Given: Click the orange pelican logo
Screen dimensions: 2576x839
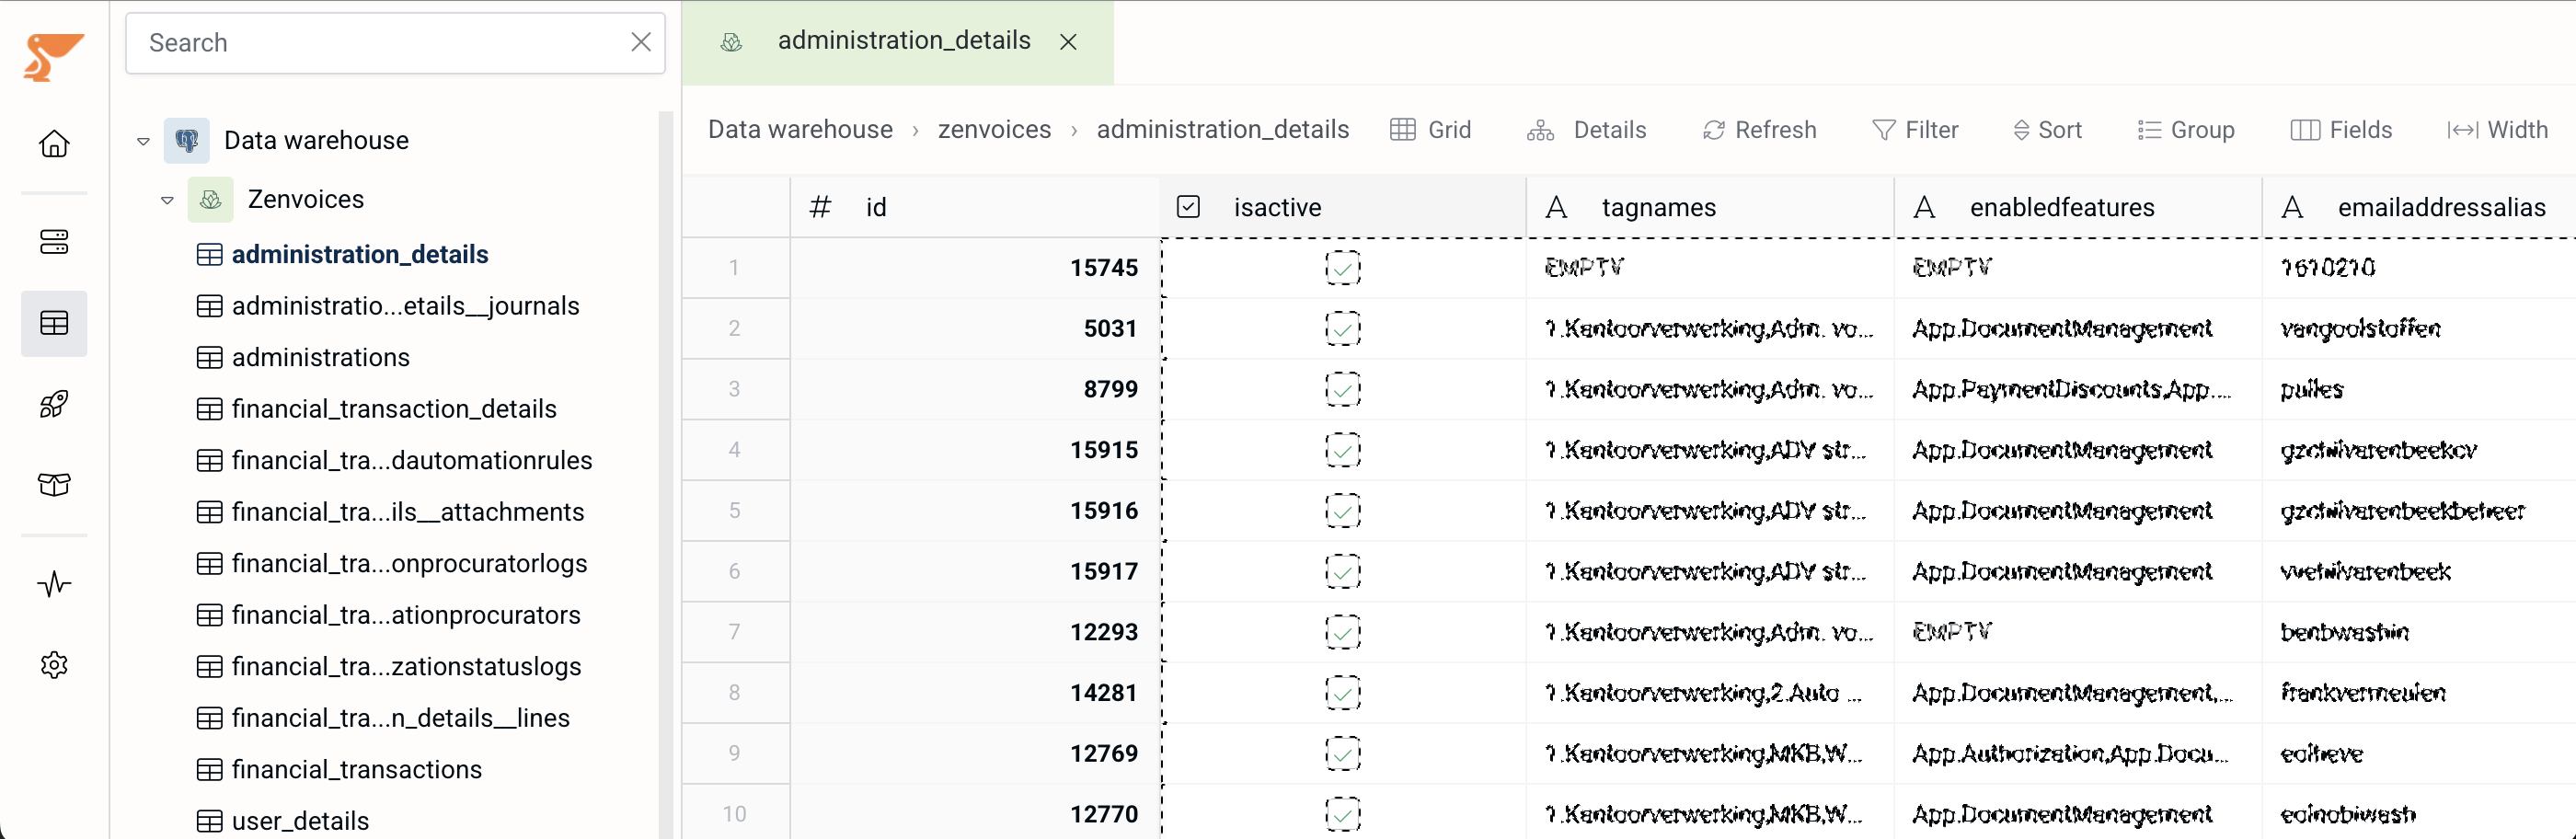Looking at the screenshot, I should tap(54, 57).
